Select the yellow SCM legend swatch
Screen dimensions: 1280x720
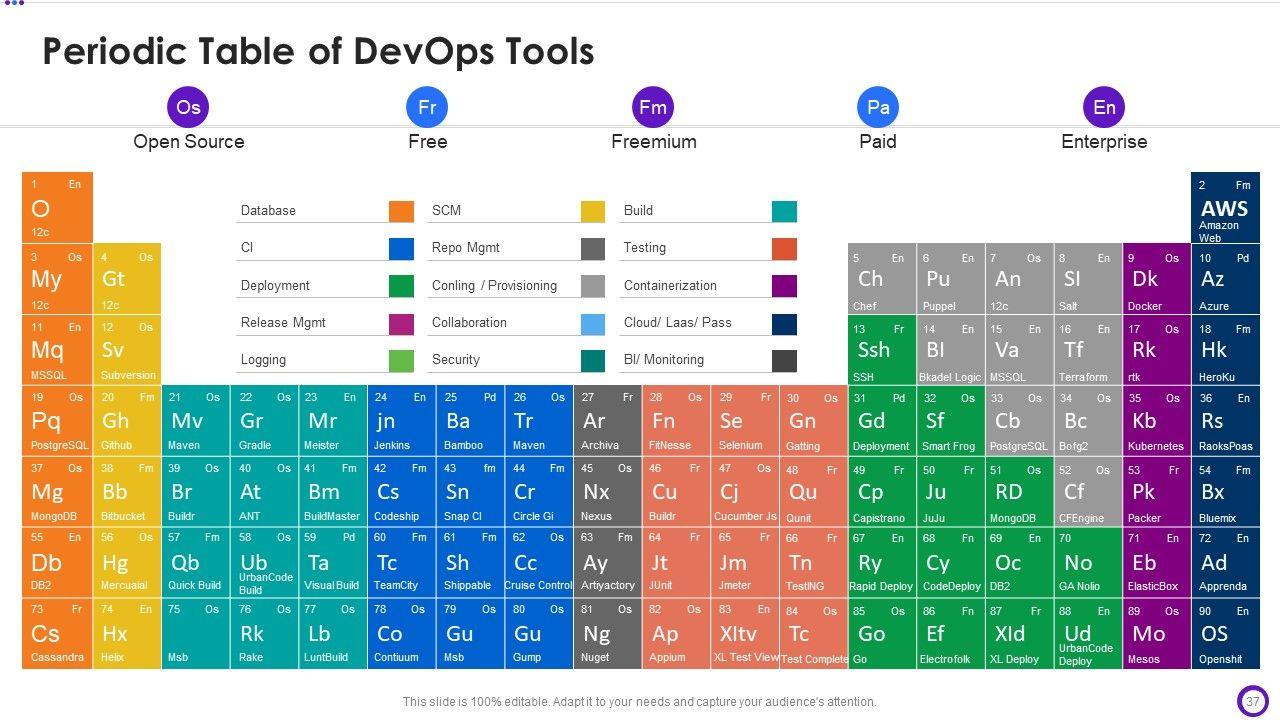coord(593,211)
